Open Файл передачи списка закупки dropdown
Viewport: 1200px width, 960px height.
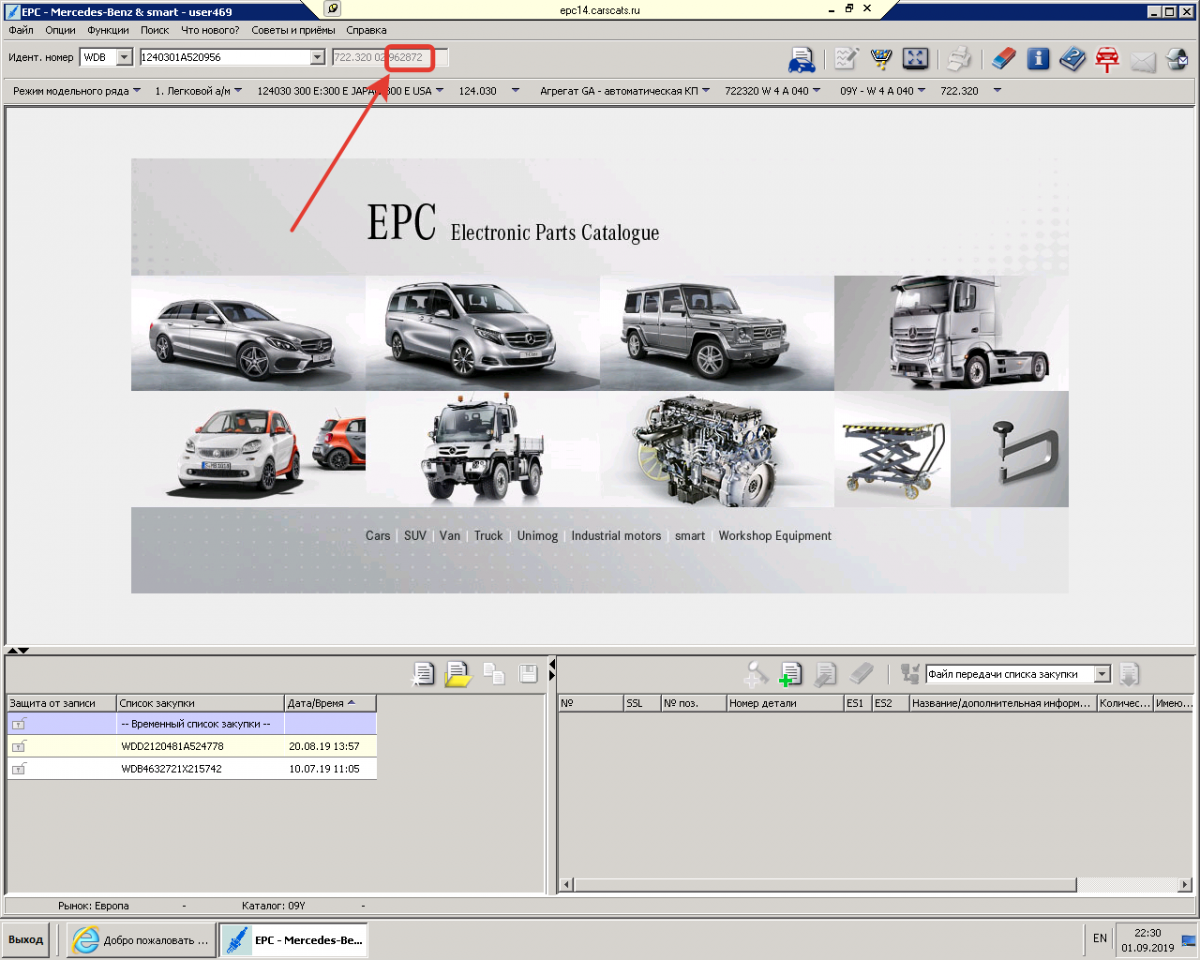[1102, 675]
